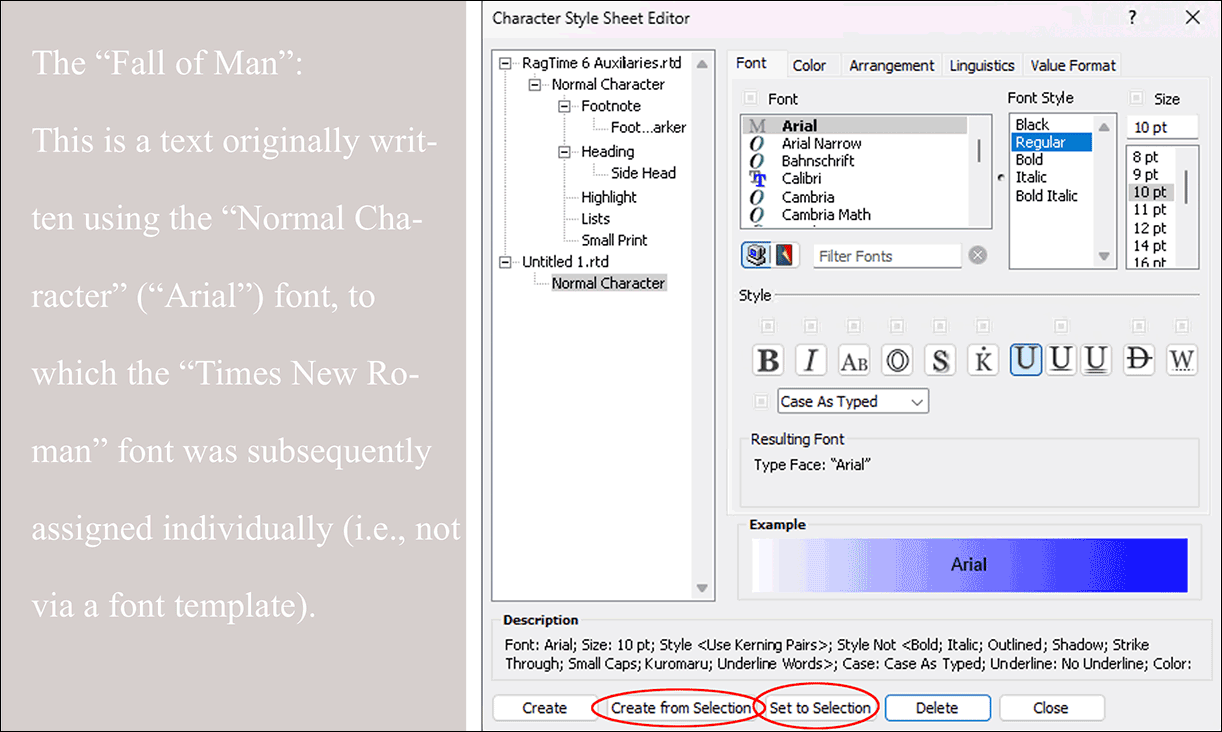Check the box left of Case As Typed
The width and height of the screenshot is (1222, 732).
click(762, 401)
